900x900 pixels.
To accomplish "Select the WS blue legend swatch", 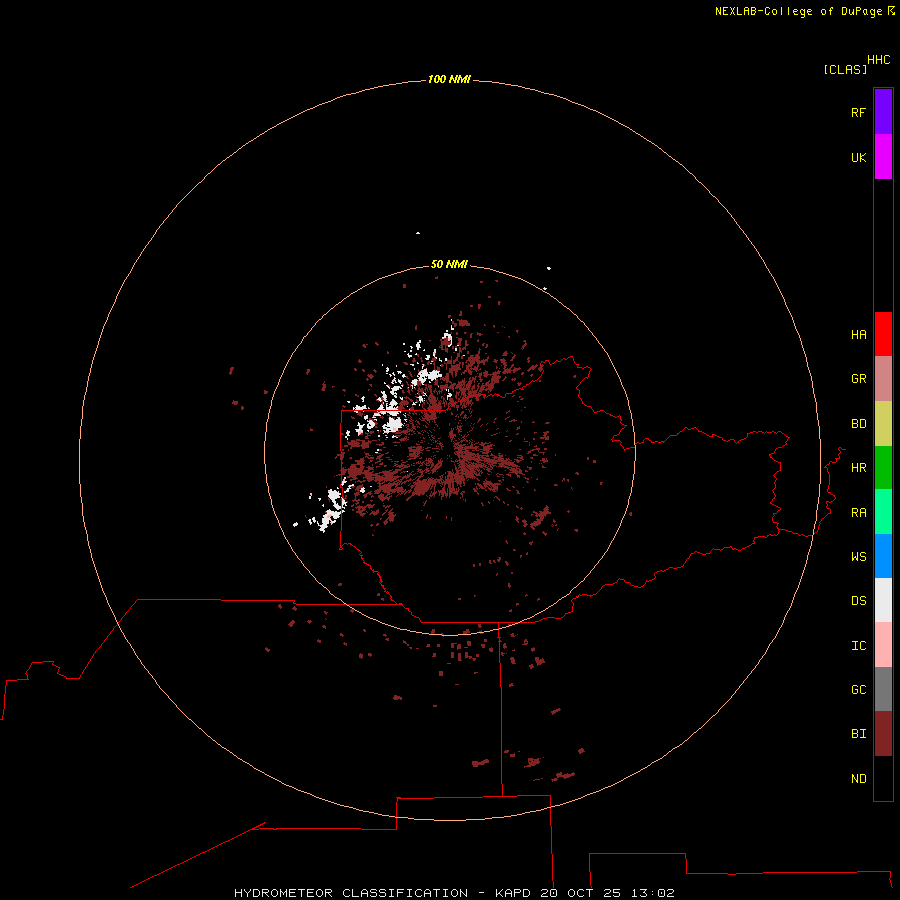I will tap(883, 556).
